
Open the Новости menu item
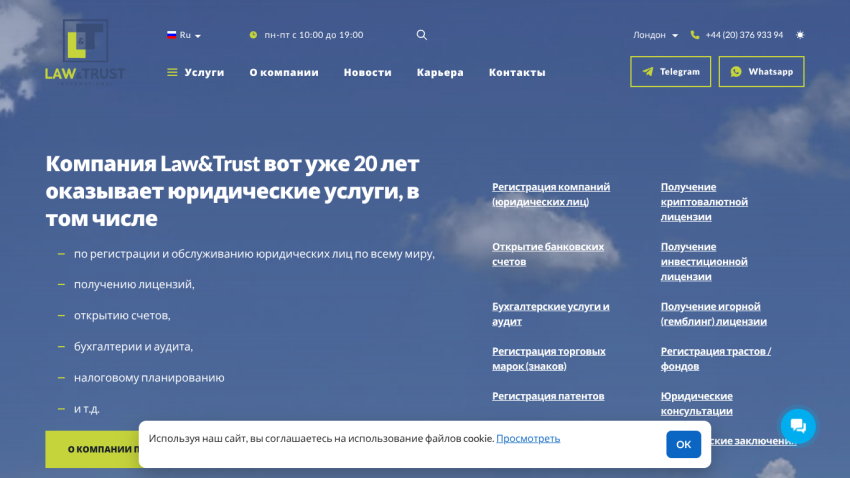tap(368, 72)
